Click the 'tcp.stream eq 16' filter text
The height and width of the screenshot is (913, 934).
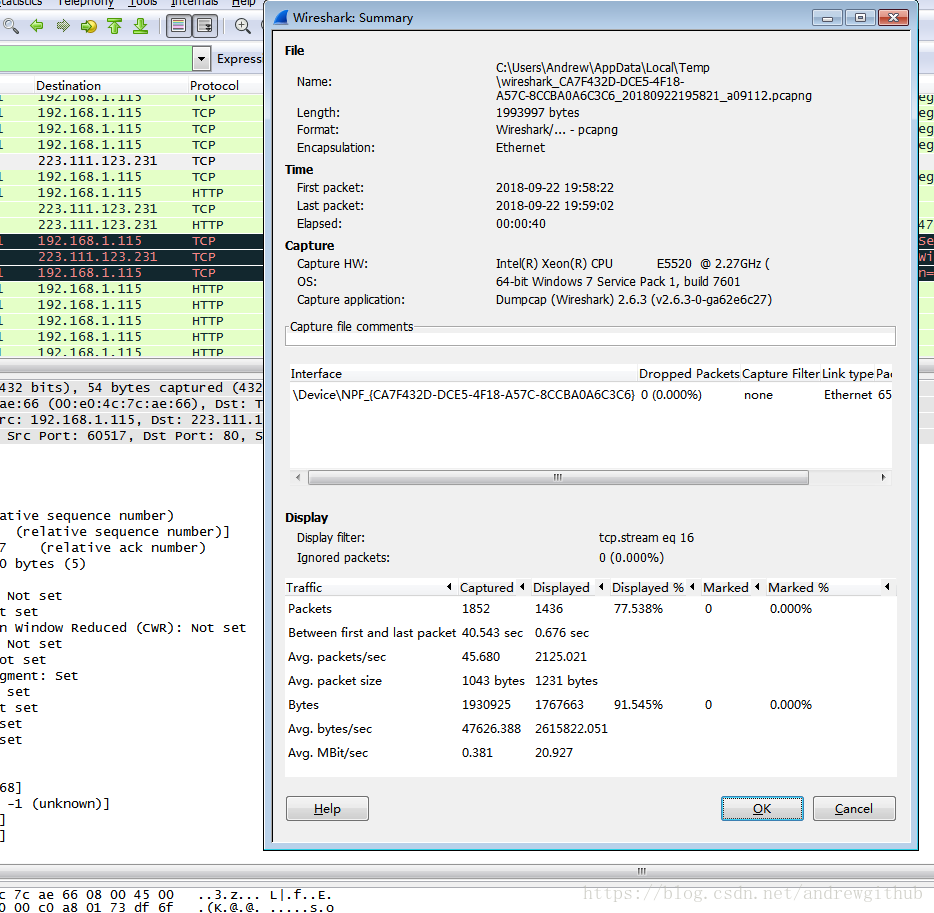[x=646, y=537]
